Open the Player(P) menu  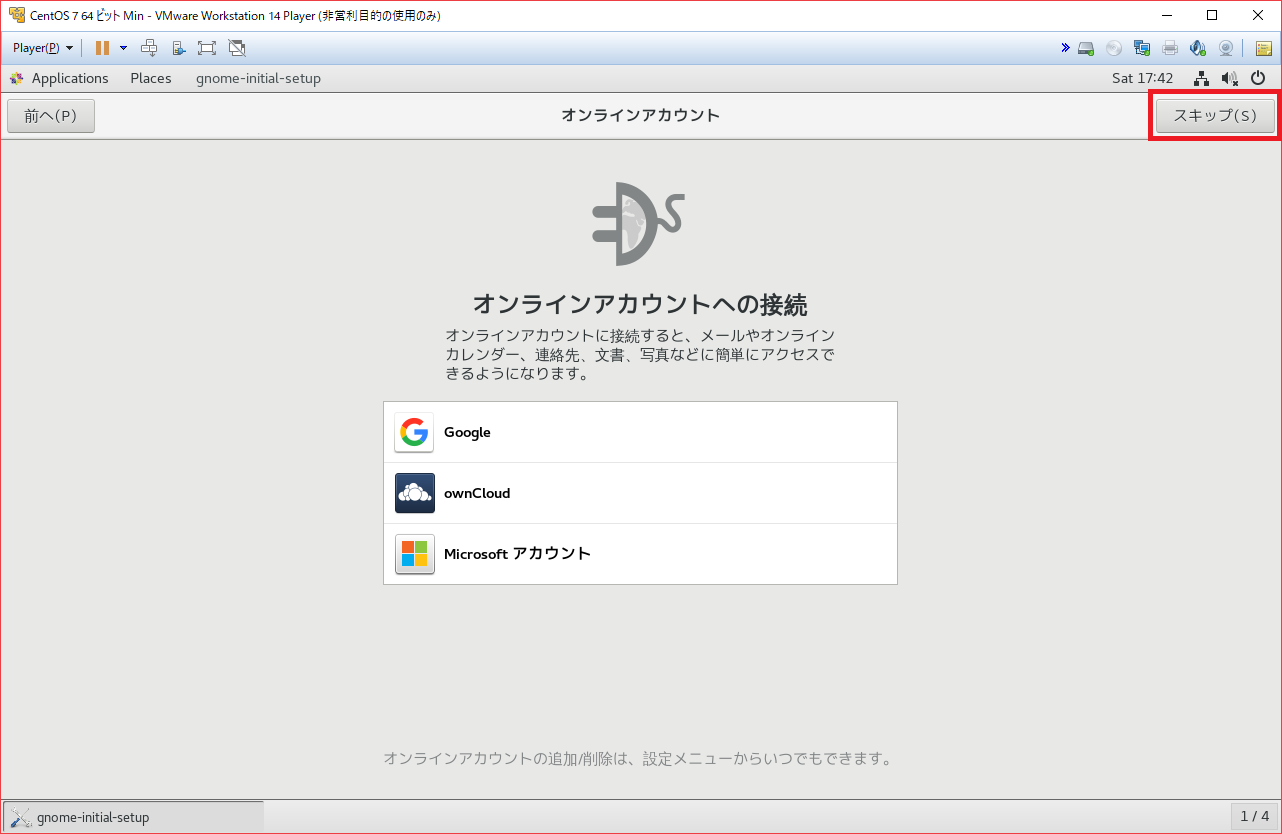click(43, 48)
